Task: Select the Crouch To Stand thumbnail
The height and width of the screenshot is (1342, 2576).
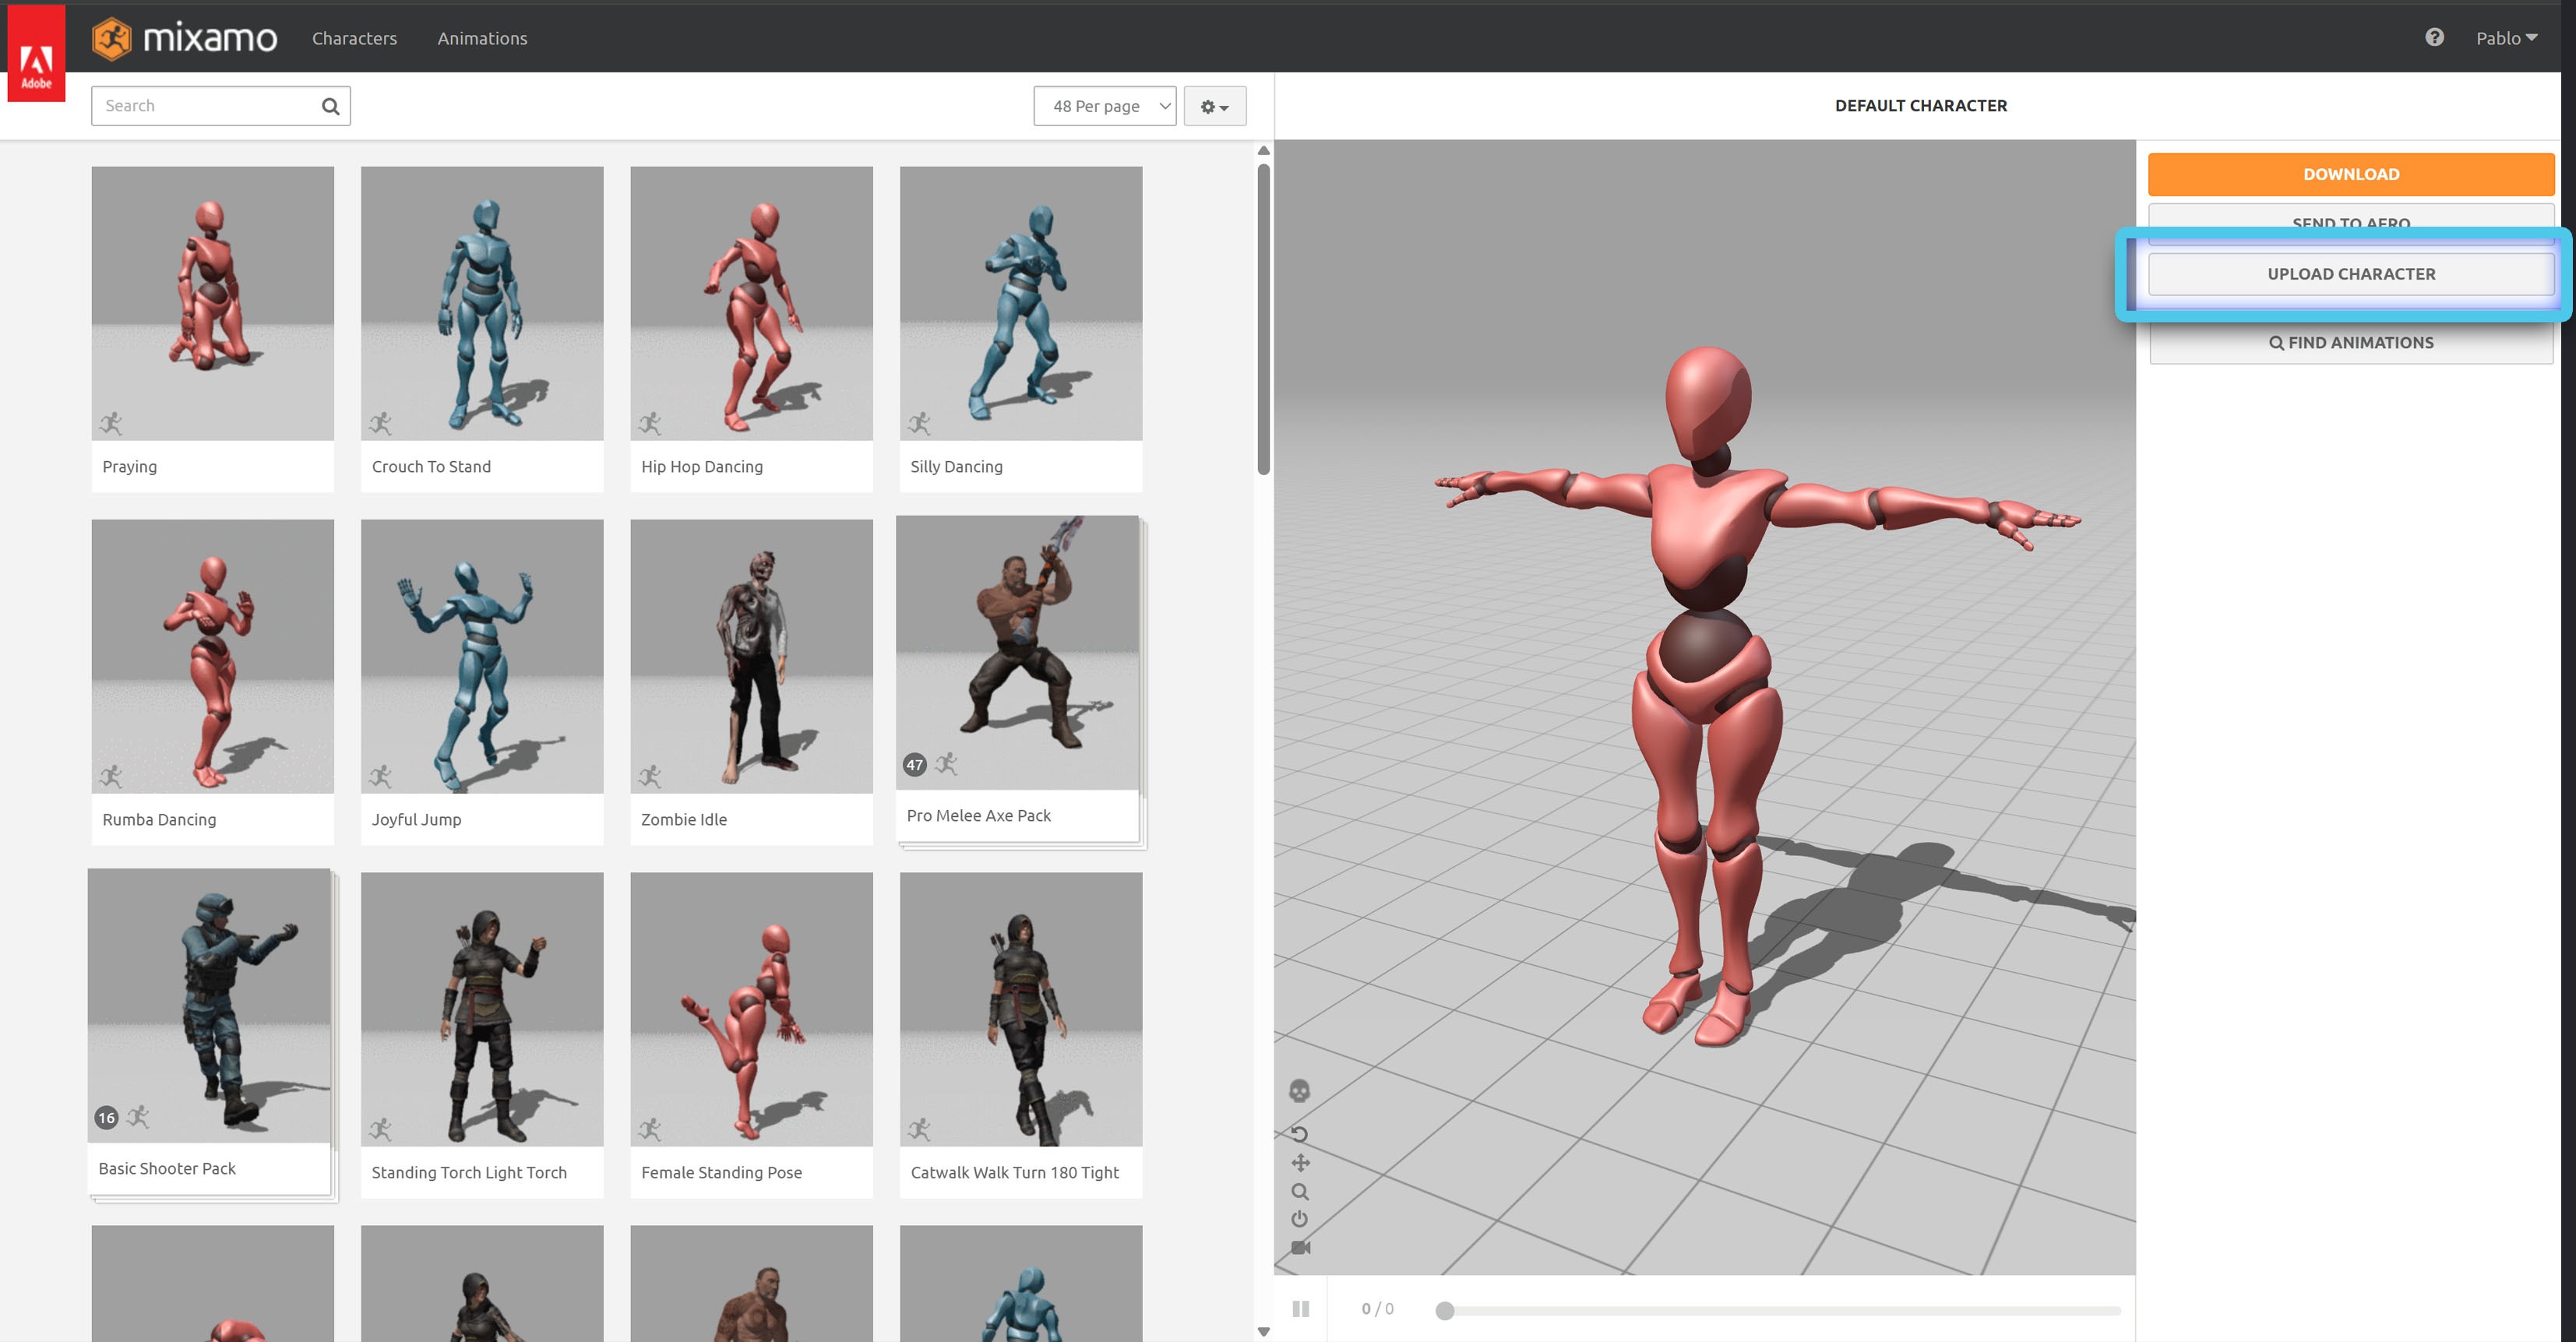Action: (482, 304)
